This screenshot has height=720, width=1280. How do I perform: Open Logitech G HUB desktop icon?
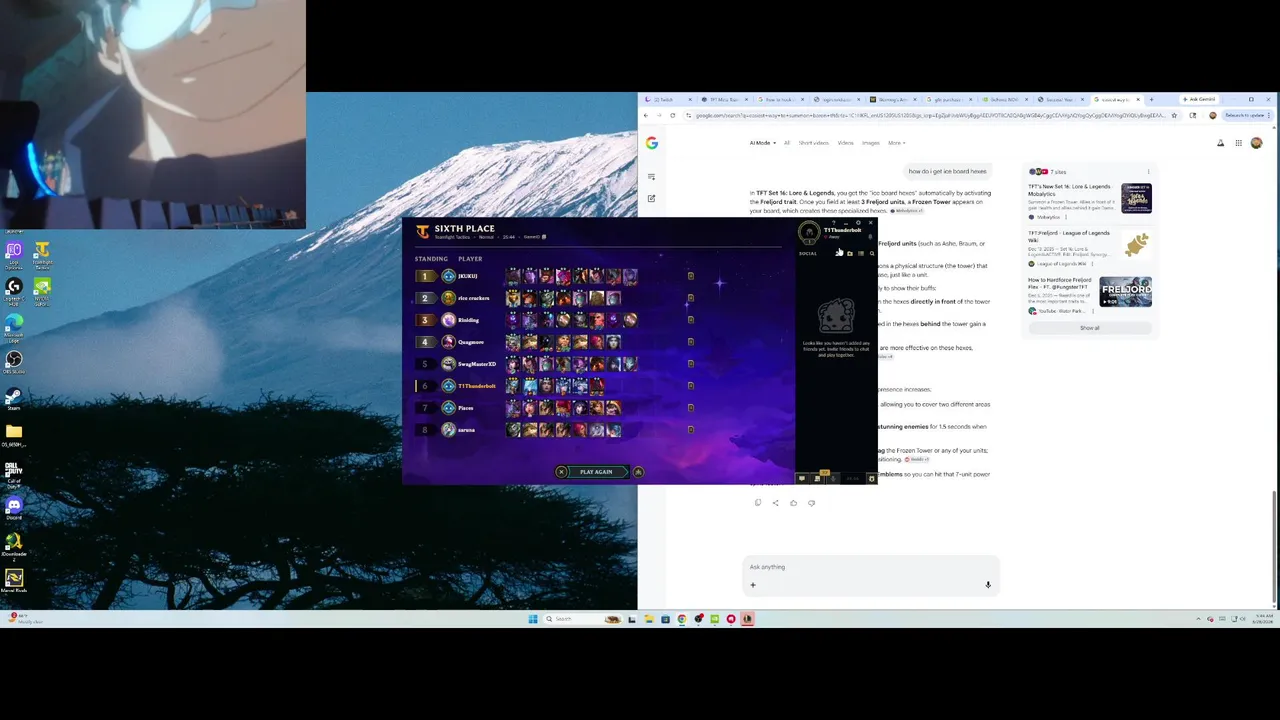tap(14, 289)
